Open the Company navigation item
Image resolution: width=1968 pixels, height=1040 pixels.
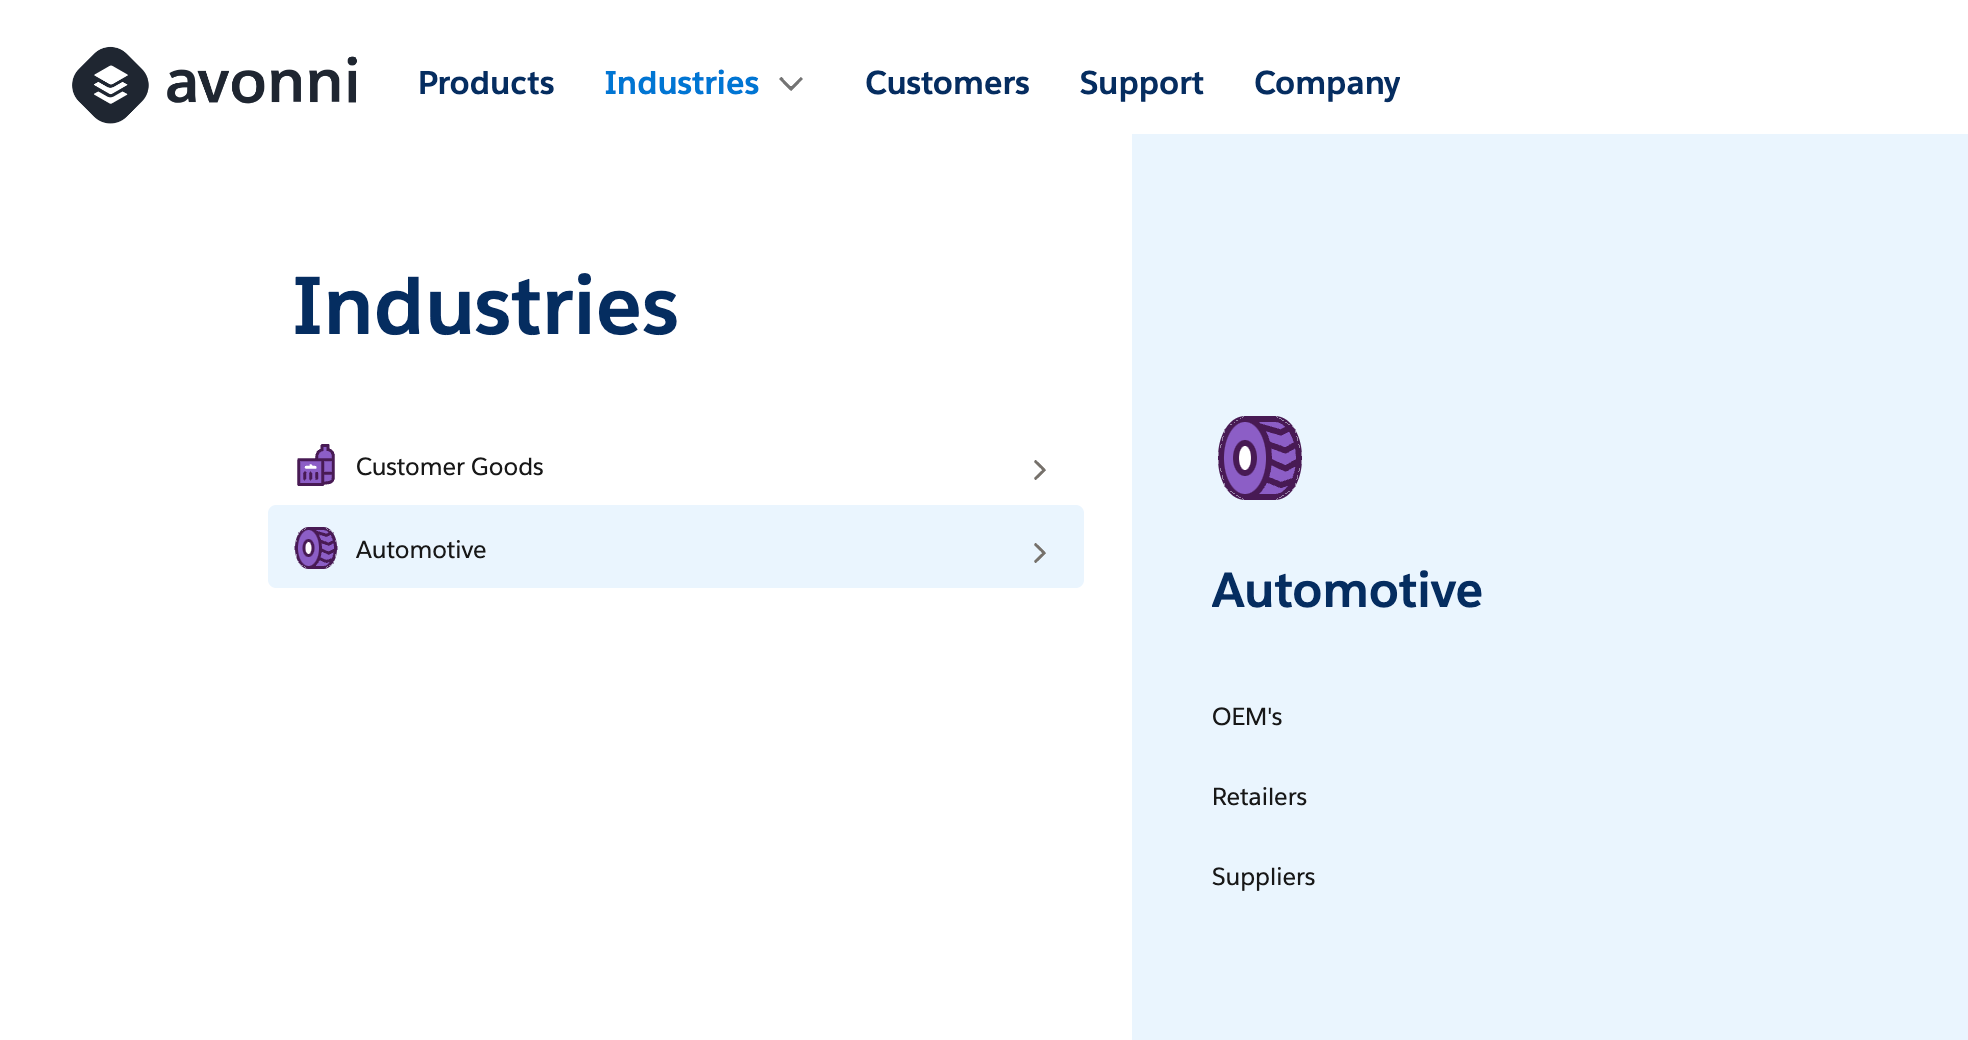pos(1326,83)
